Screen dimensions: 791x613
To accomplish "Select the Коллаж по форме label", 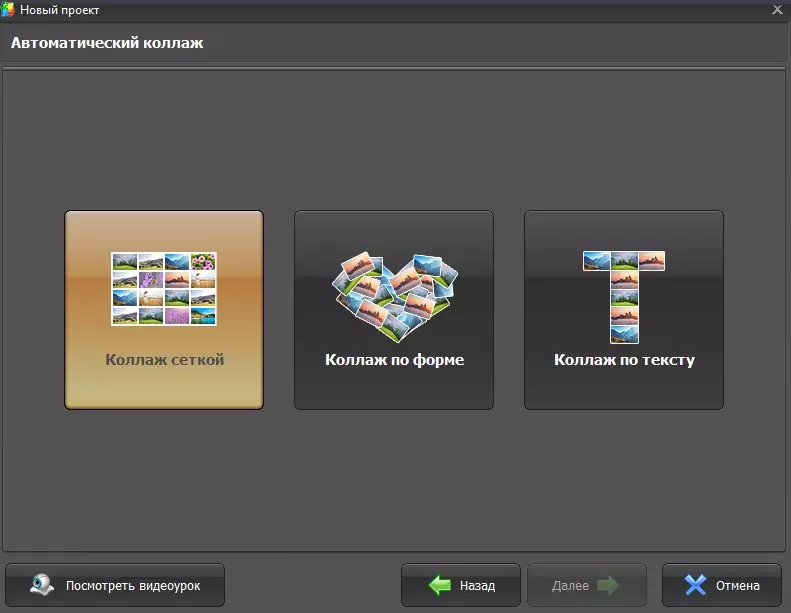I will tap(394, 360).
